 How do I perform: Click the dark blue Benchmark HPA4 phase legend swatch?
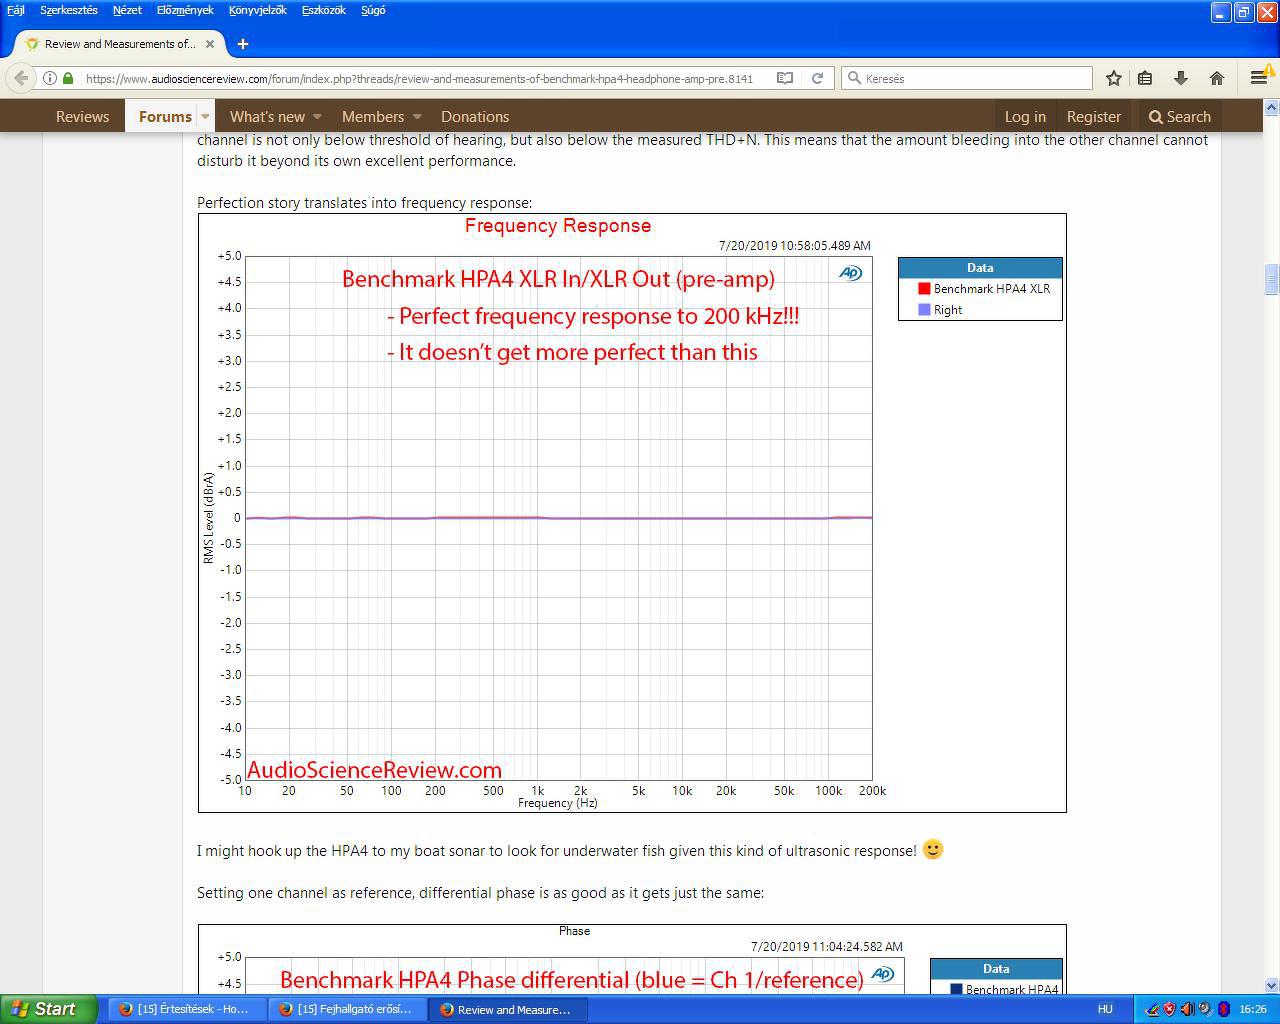pyautogui.click(x=956, y=990)
